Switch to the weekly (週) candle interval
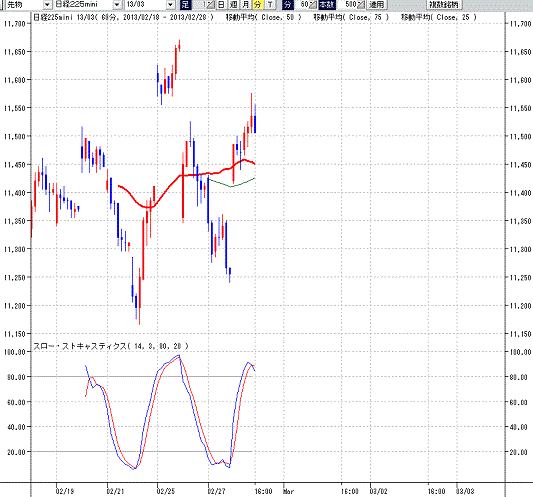The height and width of the screenshot is (497, 533). point(234,4)
